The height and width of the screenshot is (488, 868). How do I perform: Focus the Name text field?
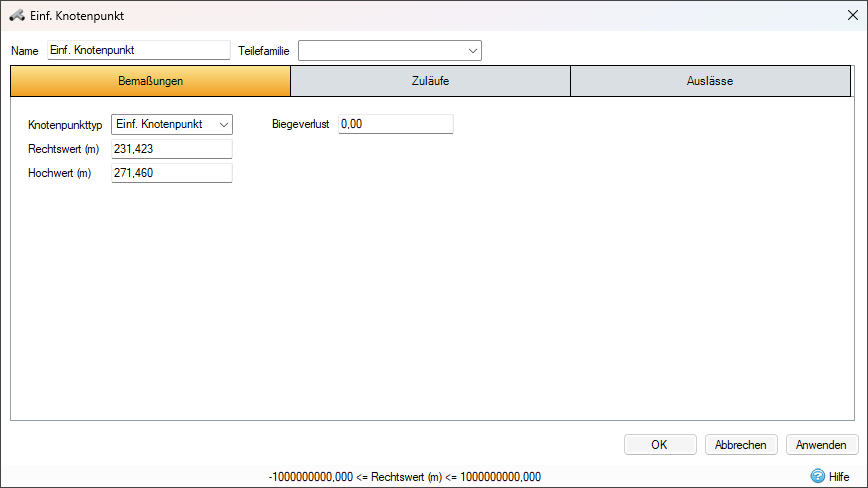click(139, 50)
